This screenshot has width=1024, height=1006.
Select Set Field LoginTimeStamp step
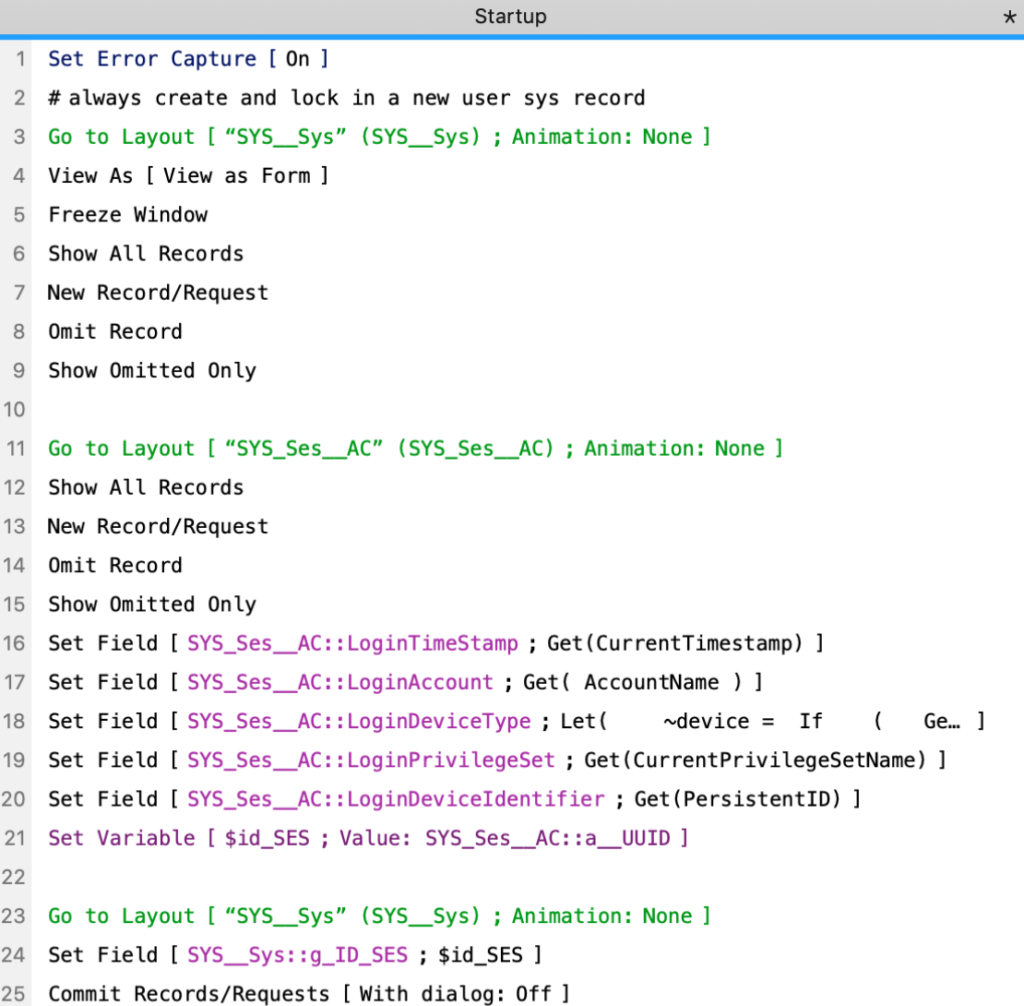[x=436, y=643]
